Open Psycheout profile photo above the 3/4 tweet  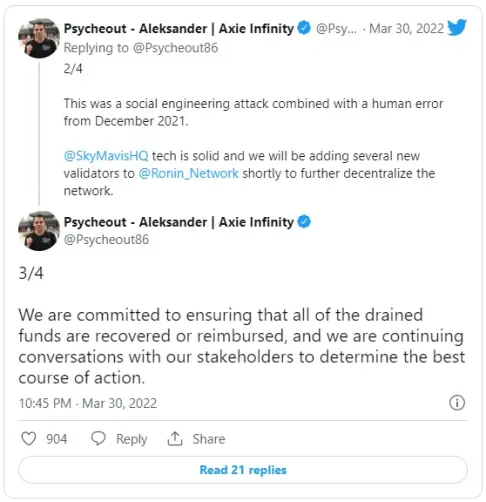tap(39, 231)
